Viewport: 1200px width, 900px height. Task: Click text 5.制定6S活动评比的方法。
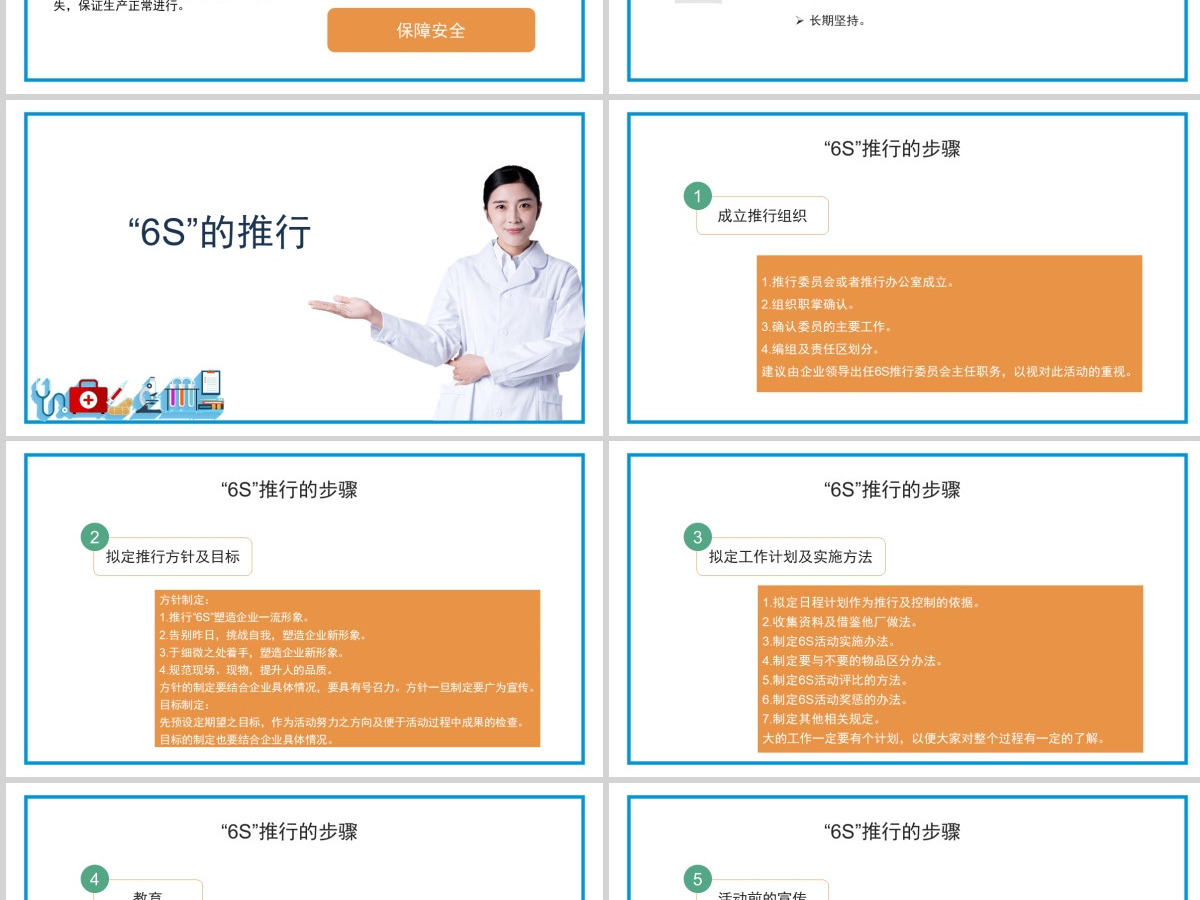click(835, 680)
